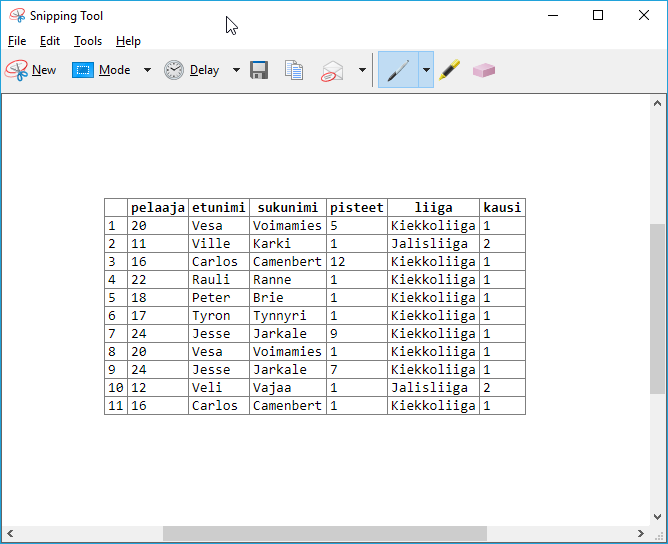Open the Edit menu
This screenshot has width=668, height=544.
point(50,41)
